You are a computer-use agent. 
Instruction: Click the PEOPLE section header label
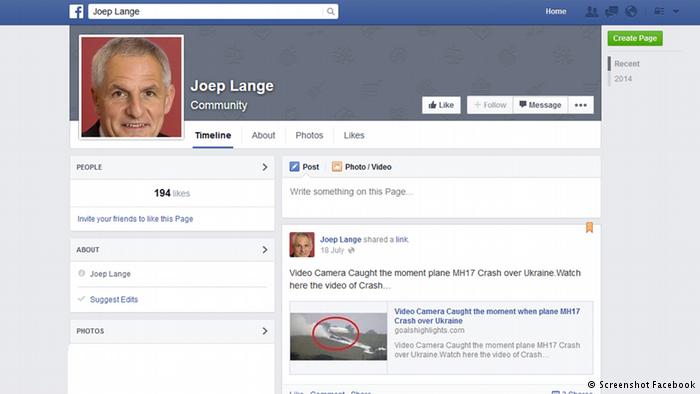tap(89, 167)
